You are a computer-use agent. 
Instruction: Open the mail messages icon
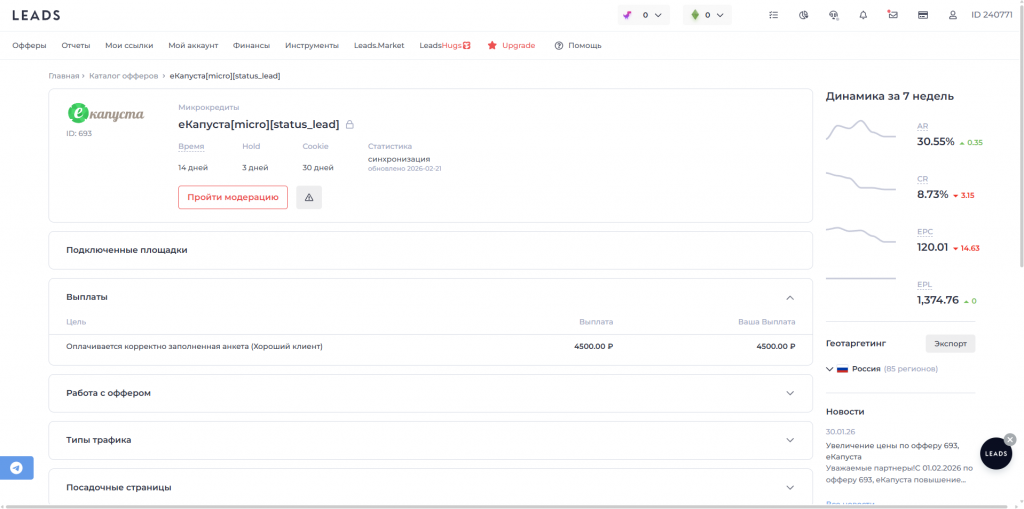coord(893,15)
